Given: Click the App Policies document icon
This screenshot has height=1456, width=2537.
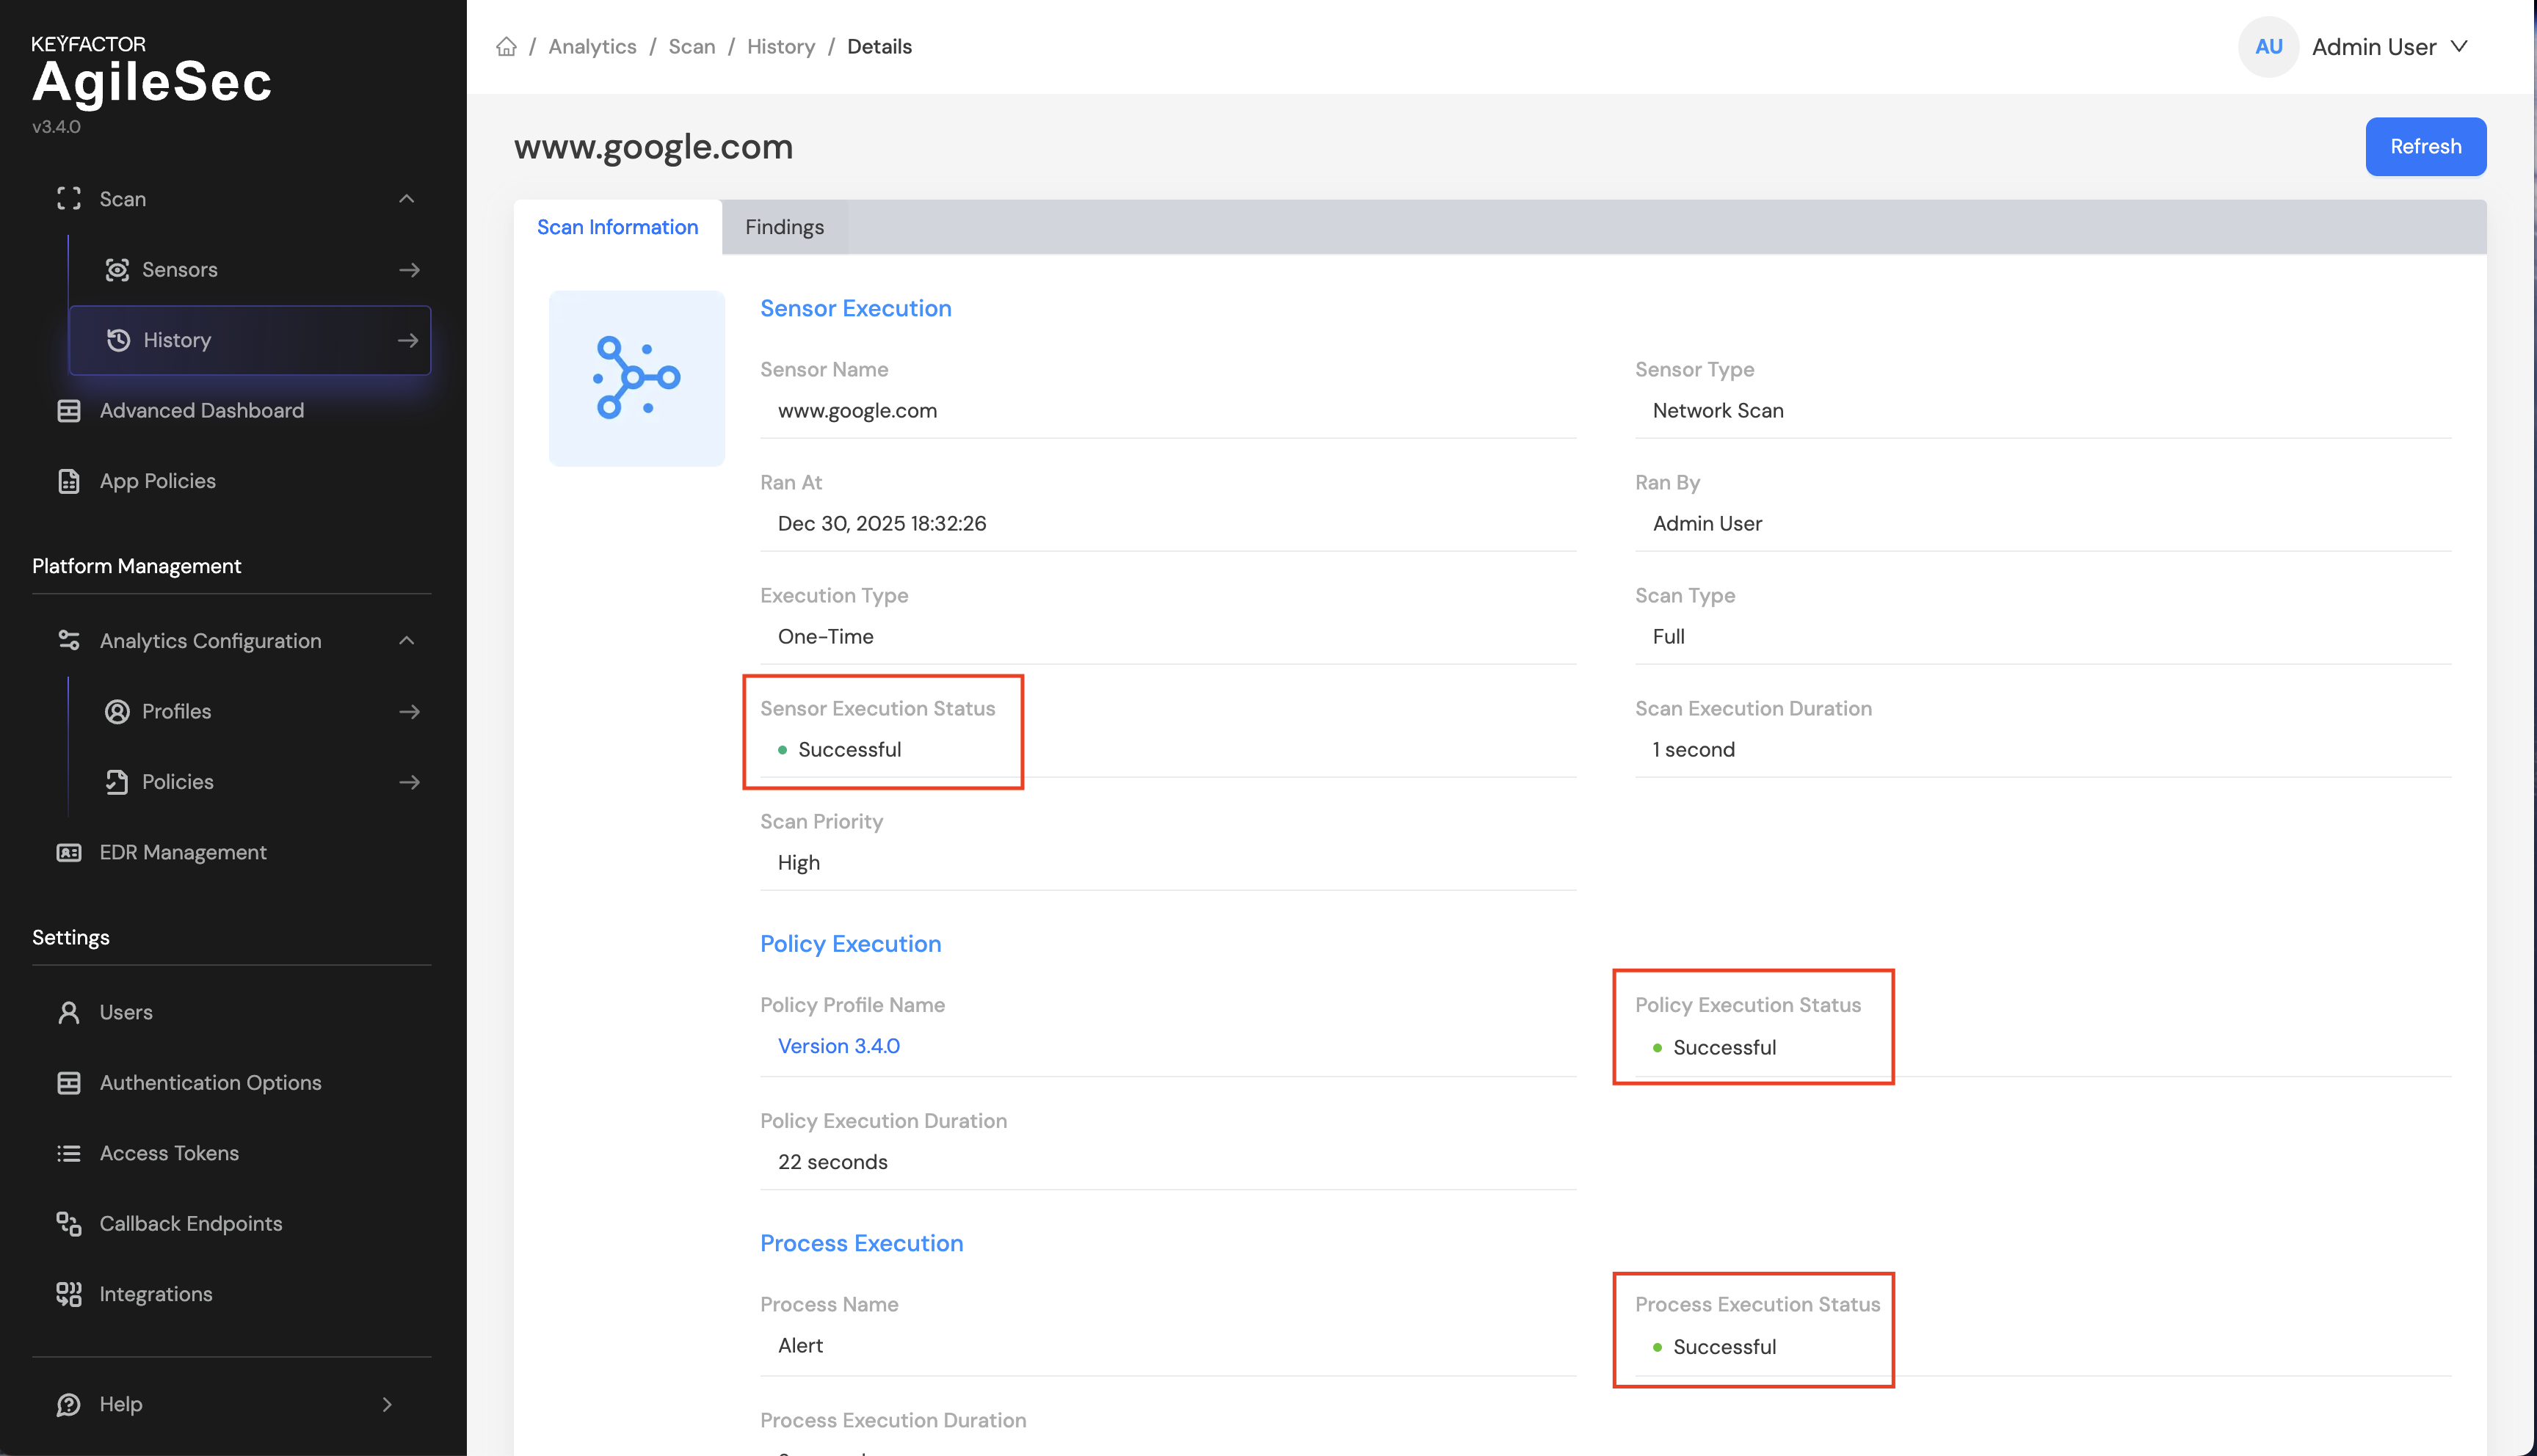Looking at the screenshot, I should pyautogui.click(x=68, y=481).
